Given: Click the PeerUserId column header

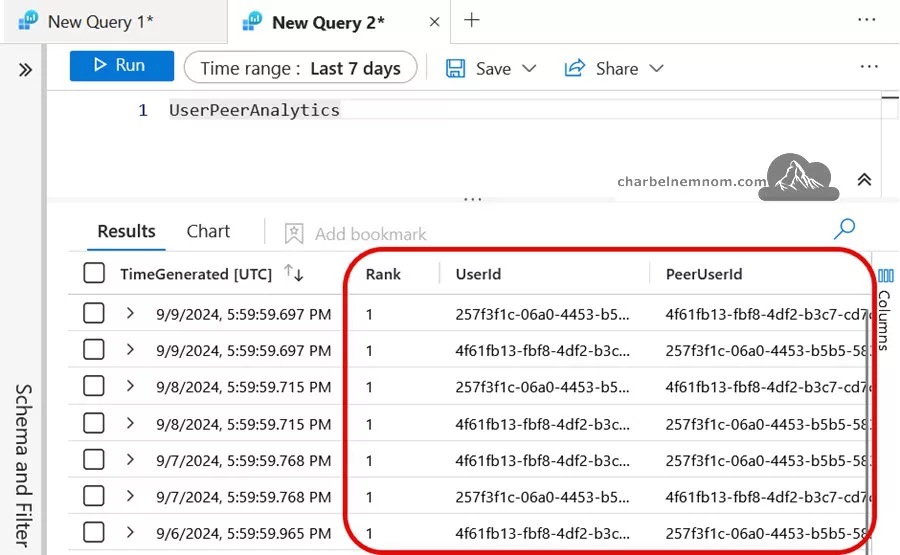Looking at the screenshot, I should coord(704,274).
